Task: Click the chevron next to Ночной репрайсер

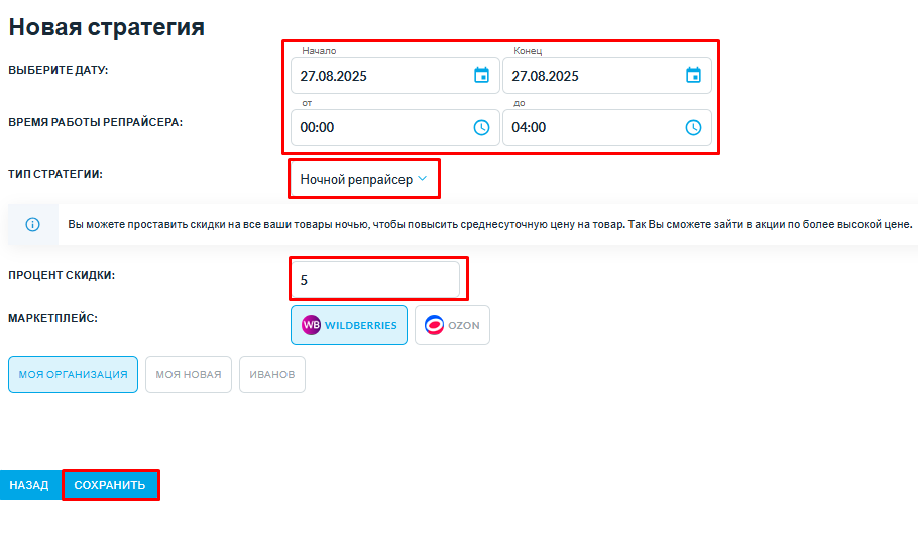Action: [423, 179]
